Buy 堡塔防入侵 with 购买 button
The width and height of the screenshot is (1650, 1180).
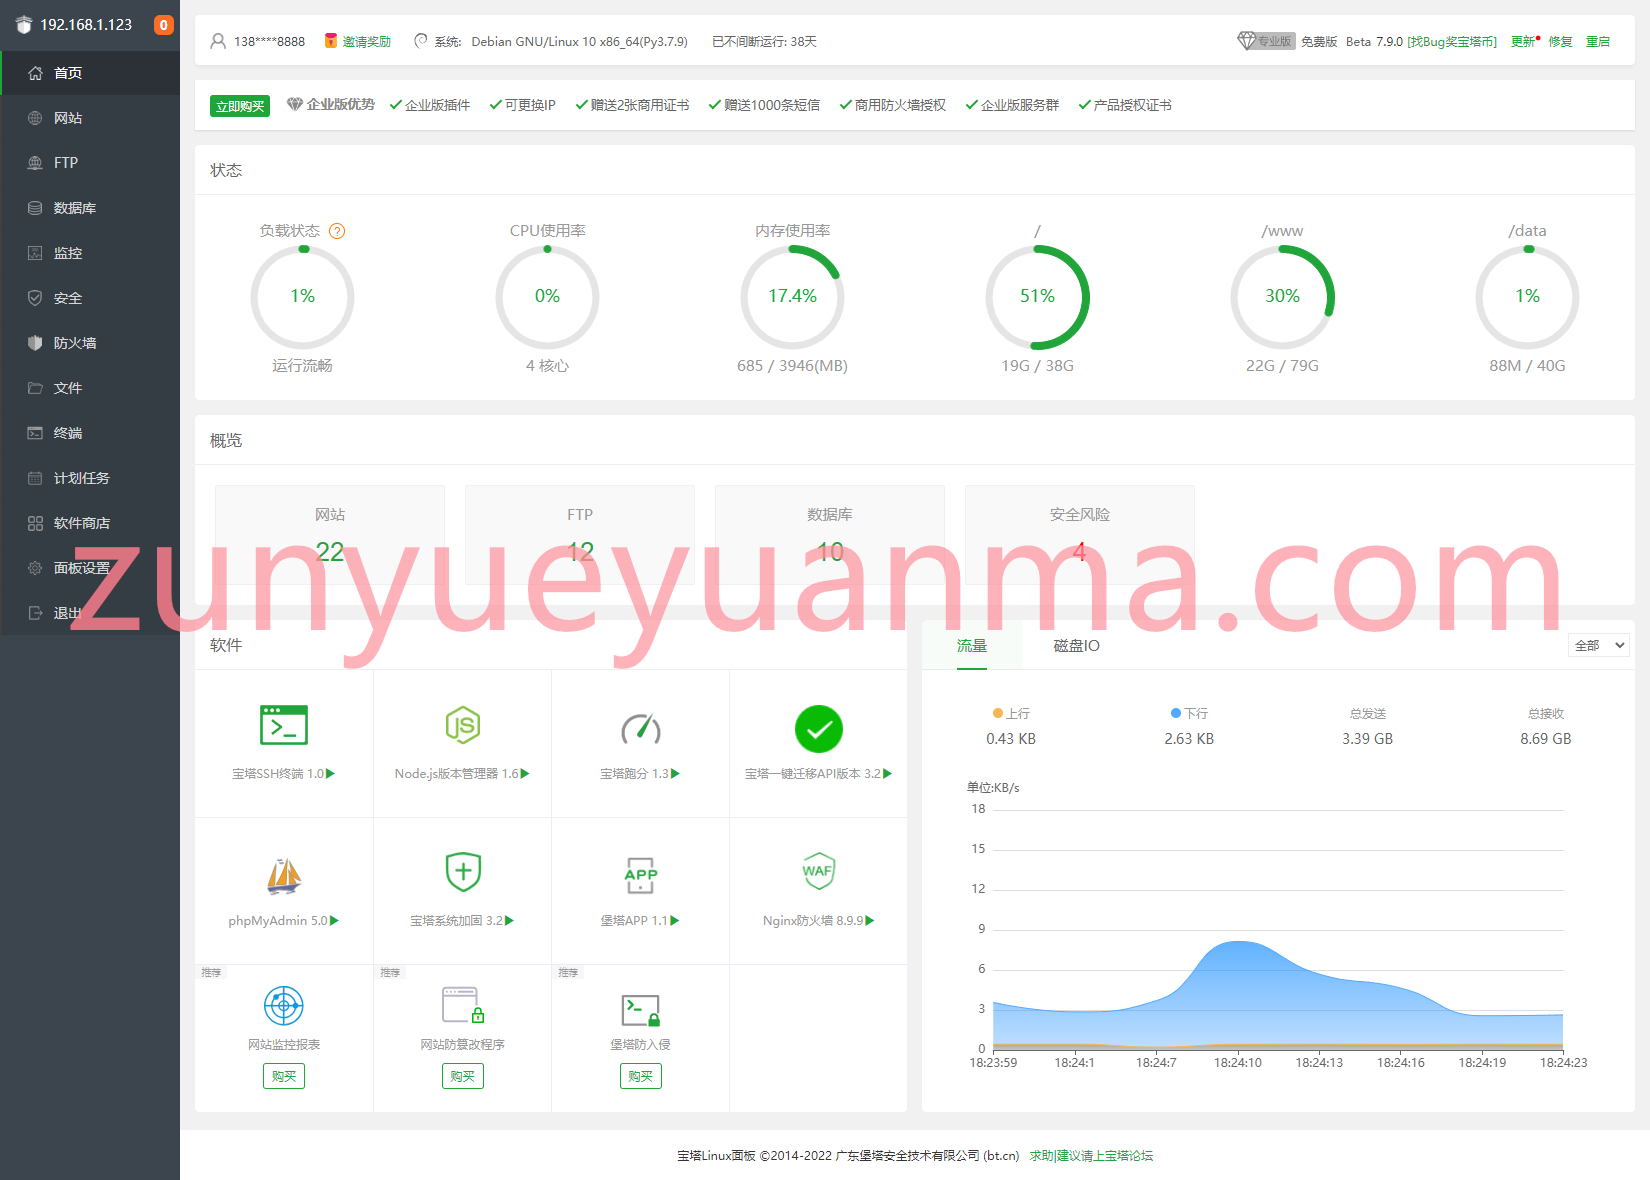641,1076
